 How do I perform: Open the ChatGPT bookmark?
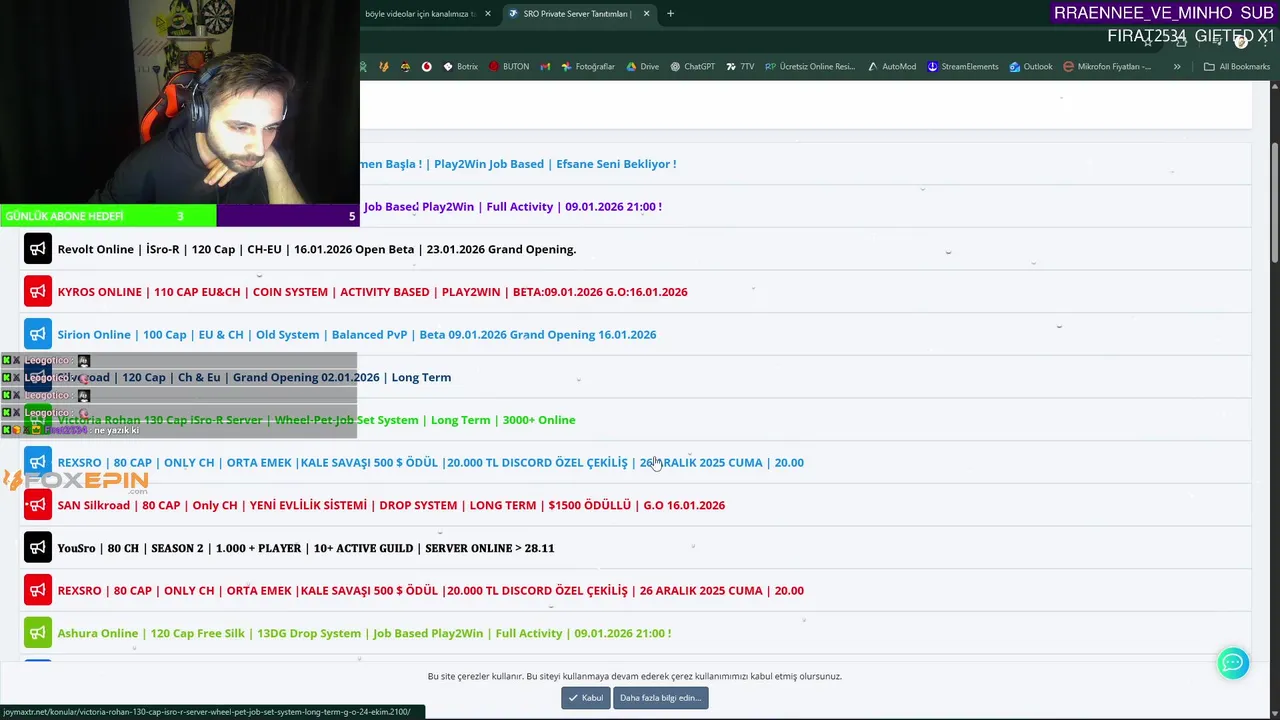[x=692, y=67]
